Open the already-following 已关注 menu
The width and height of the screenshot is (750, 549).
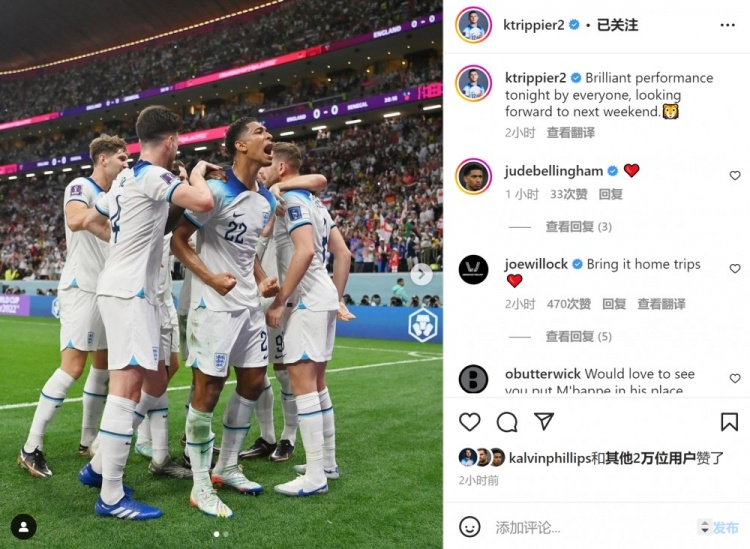[617, 25]
